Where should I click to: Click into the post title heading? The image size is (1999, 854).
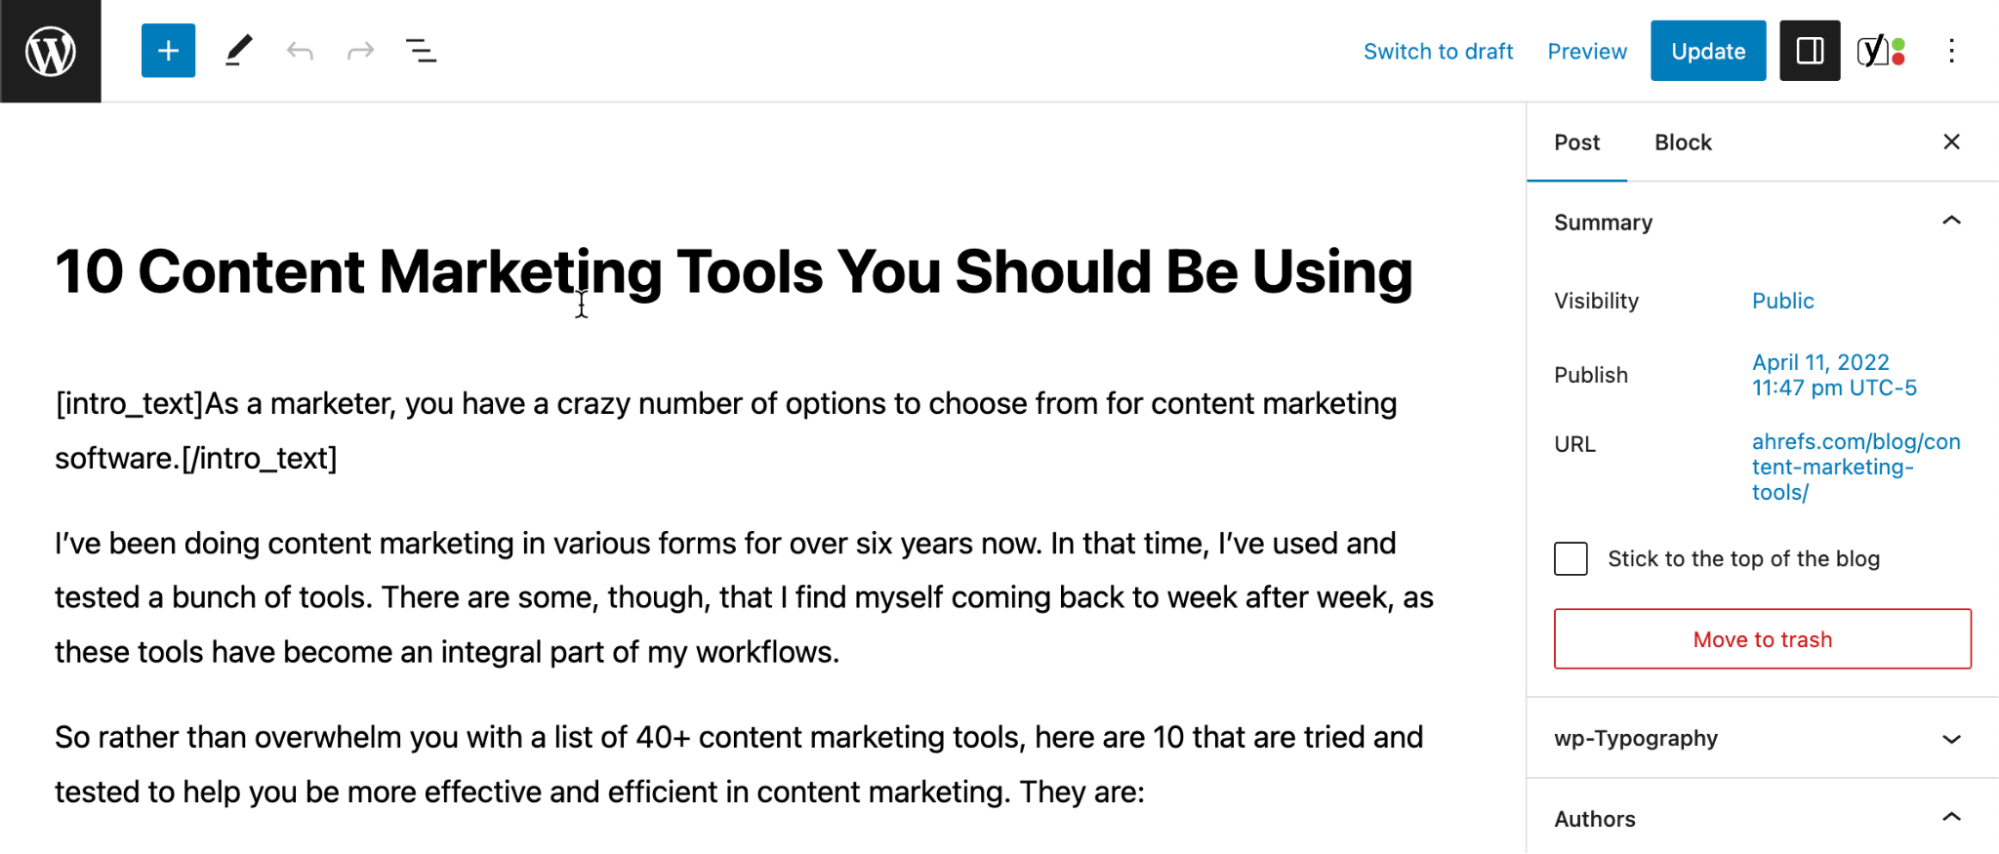733,272
